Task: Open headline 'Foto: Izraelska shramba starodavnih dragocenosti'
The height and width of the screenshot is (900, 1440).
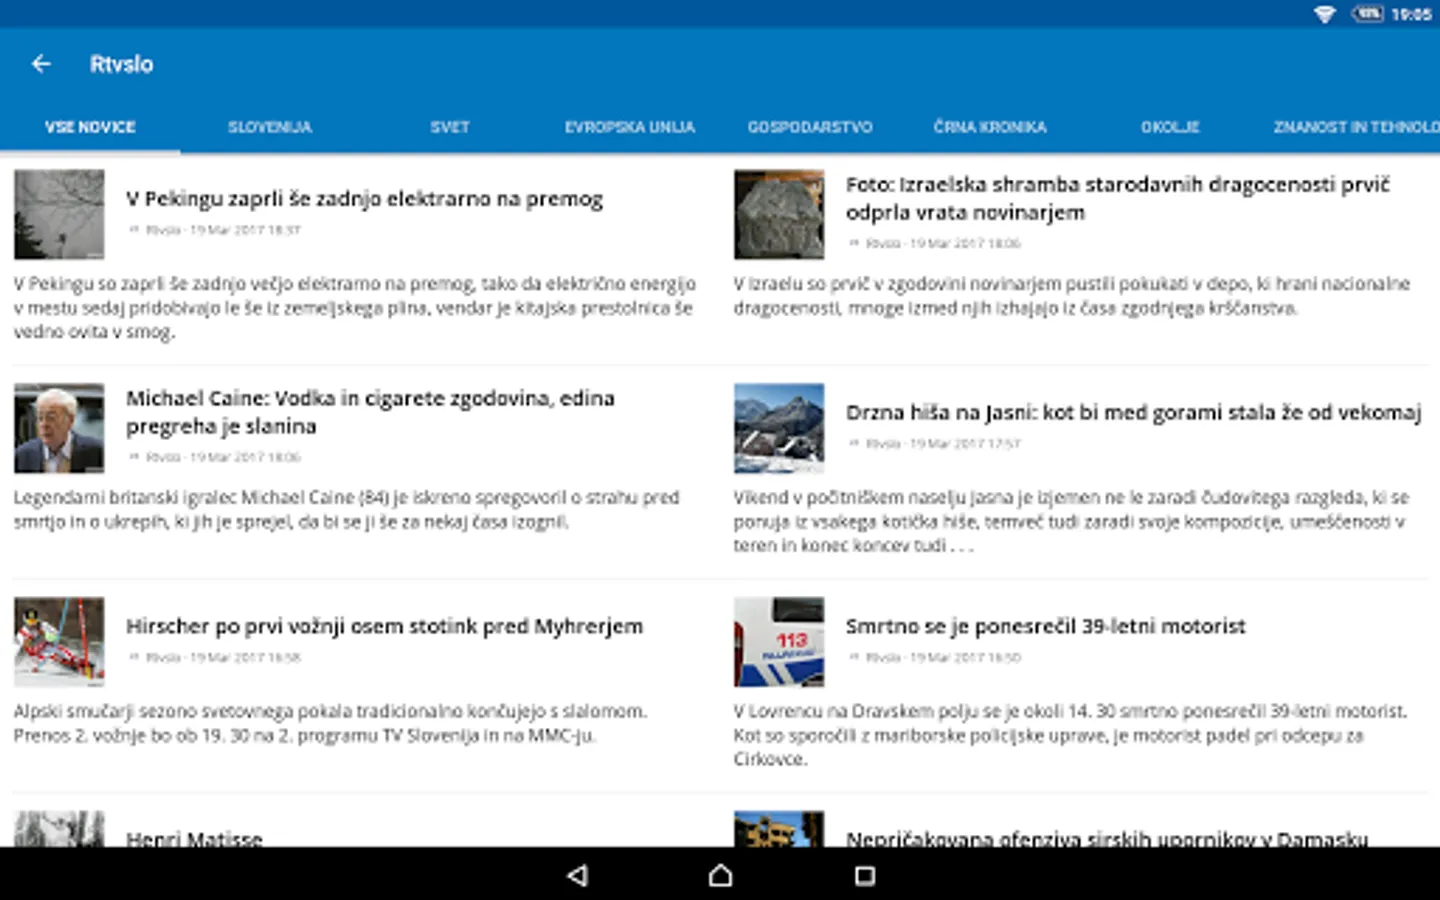Action: [1118, 198]
